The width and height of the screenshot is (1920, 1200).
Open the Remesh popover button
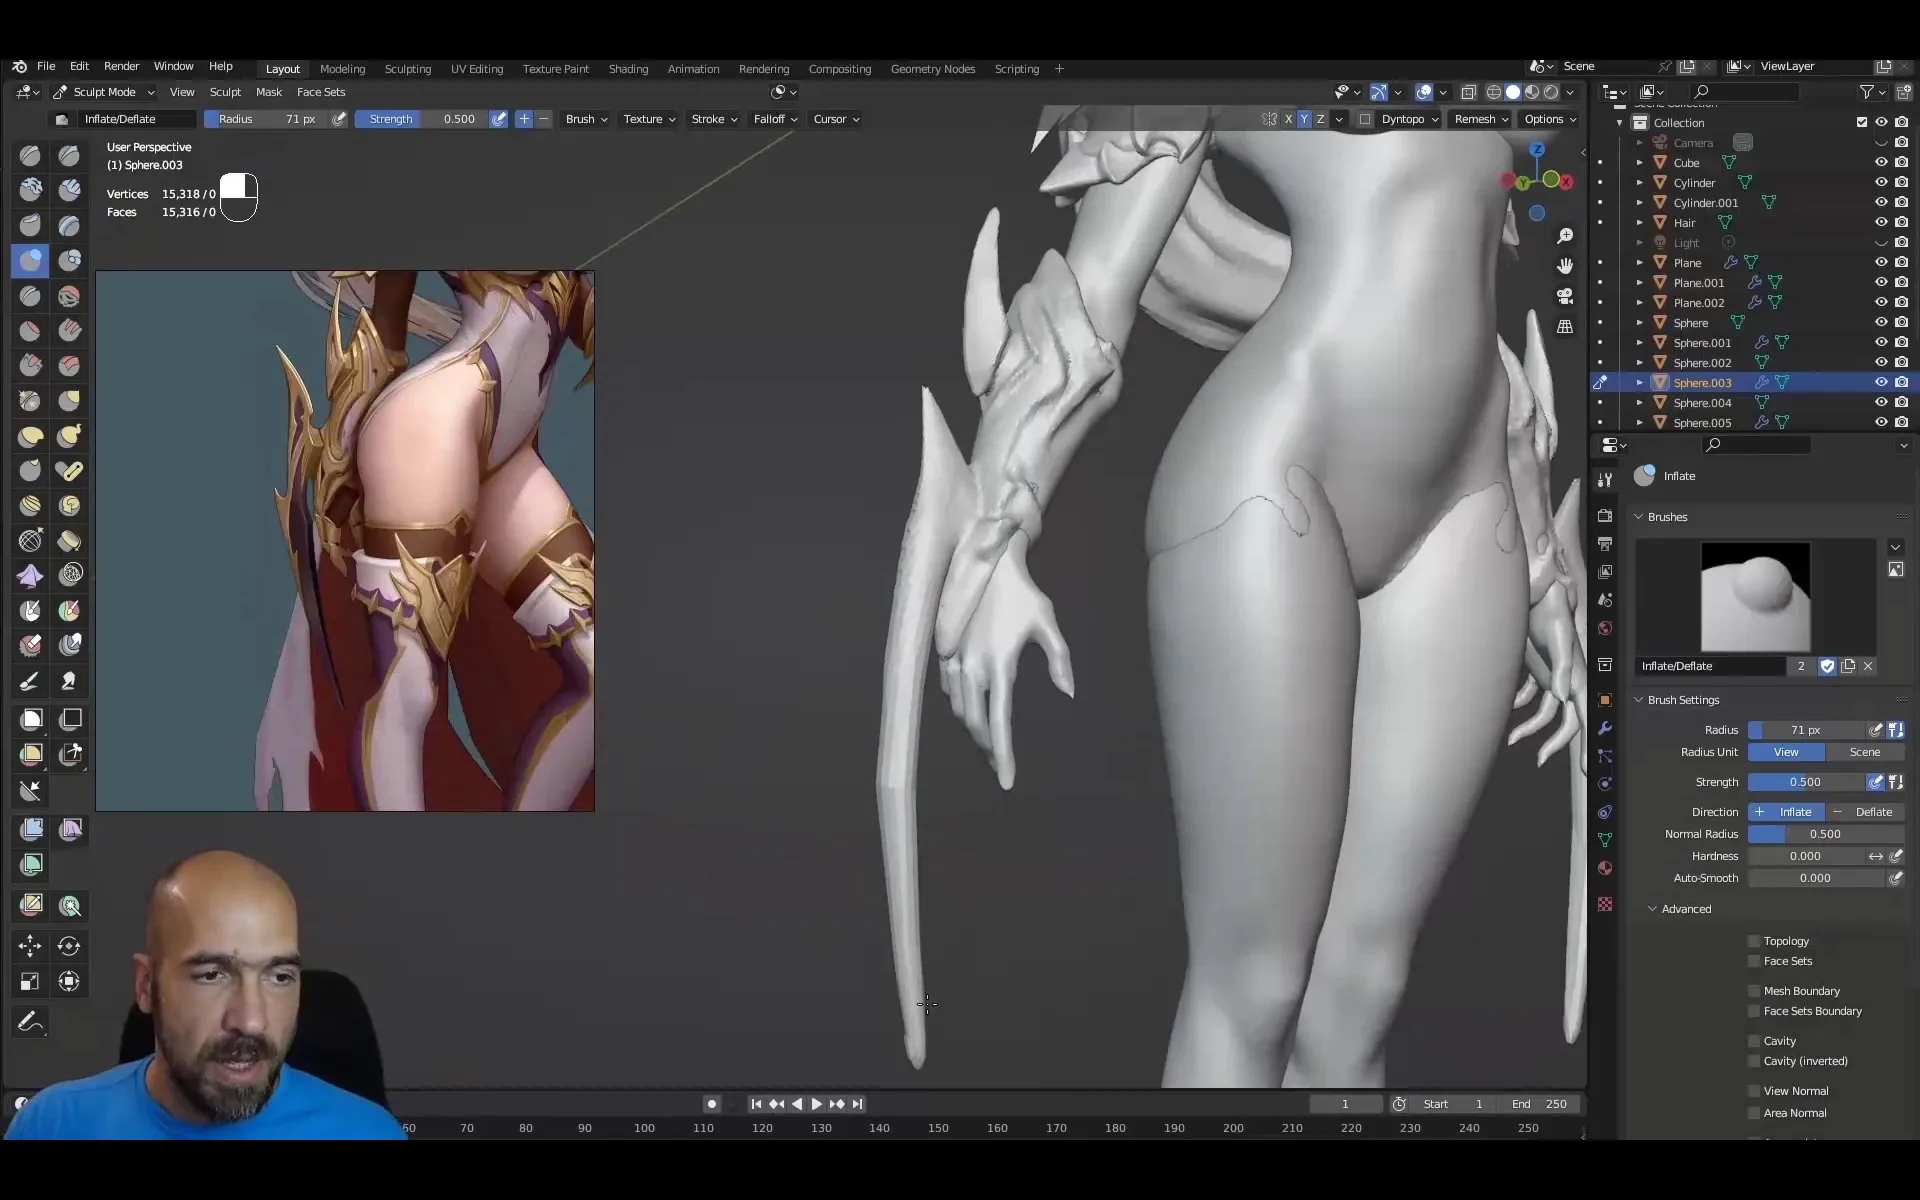click(x=1480, y=119)
